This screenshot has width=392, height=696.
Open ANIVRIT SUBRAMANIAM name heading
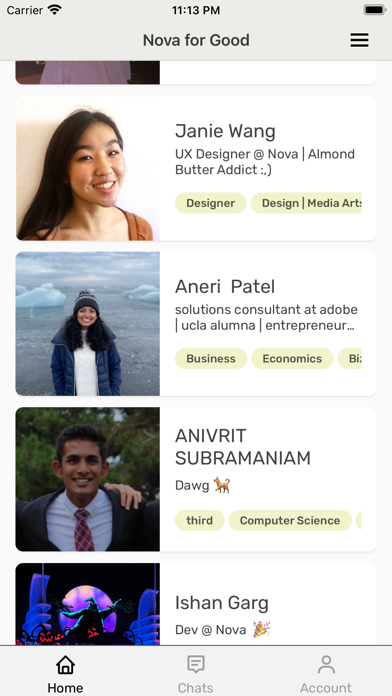[243, 447]
